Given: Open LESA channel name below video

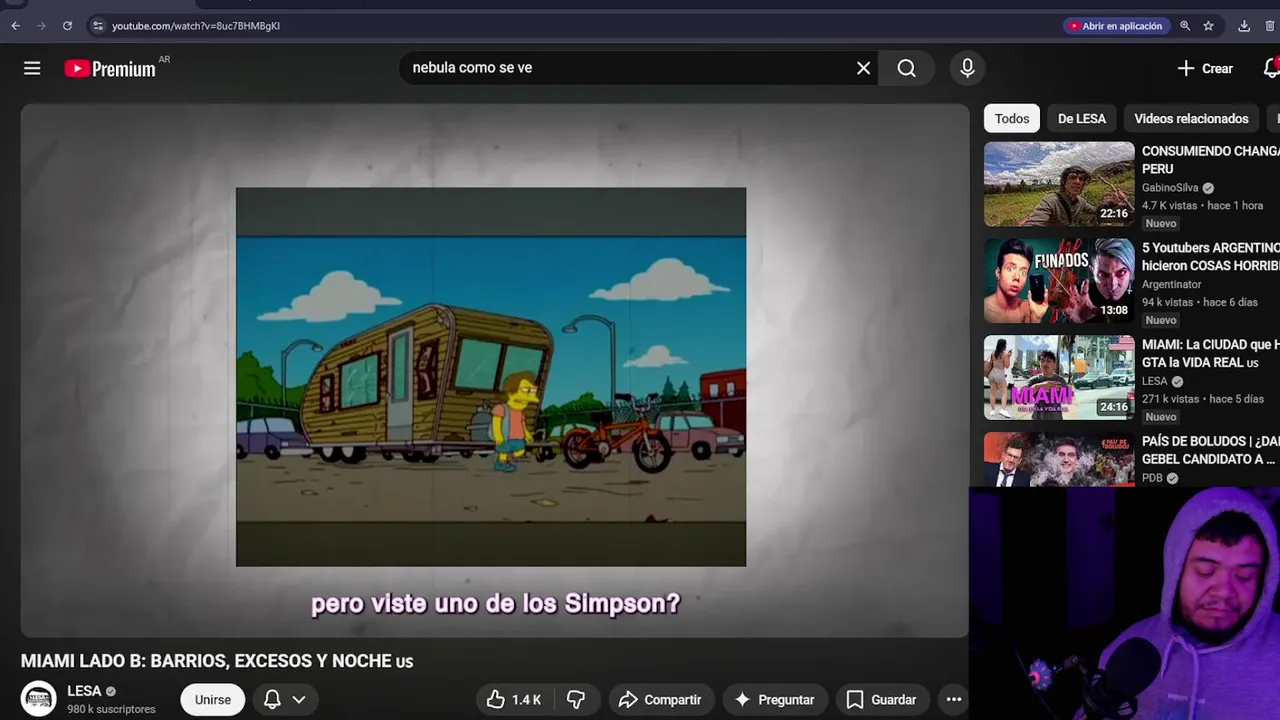Looking at the screenshot, I should [84, 691].
